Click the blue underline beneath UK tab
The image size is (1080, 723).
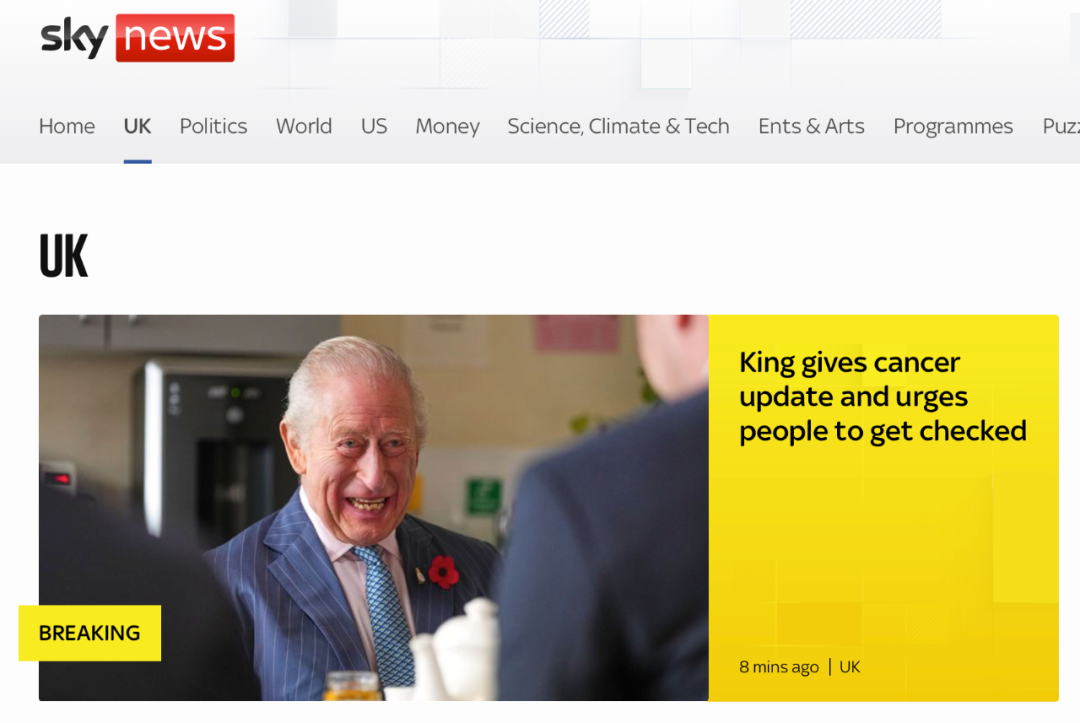(x=137, y=161)
